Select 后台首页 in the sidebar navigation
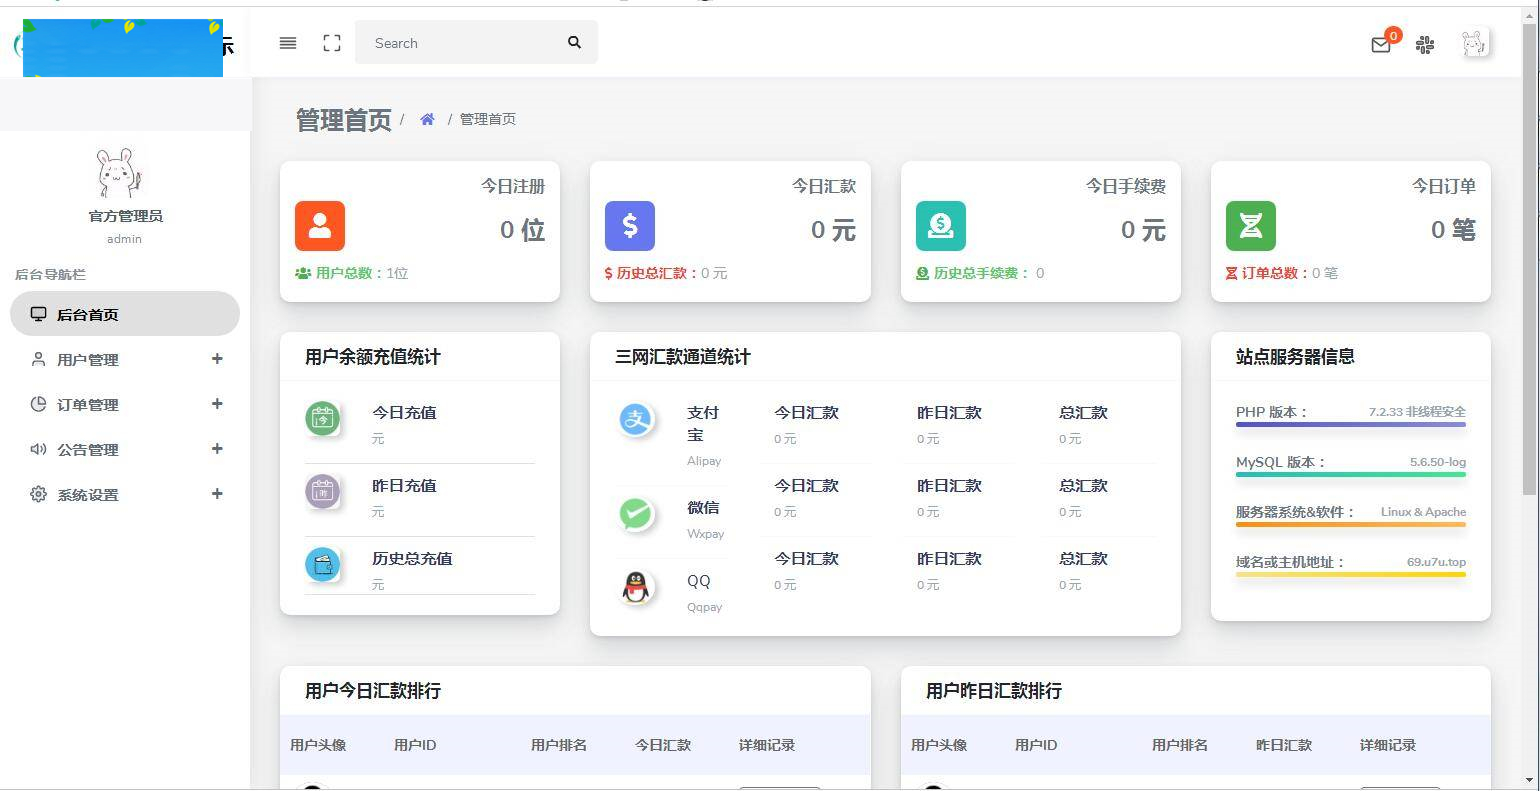 [x=124, y=314]
